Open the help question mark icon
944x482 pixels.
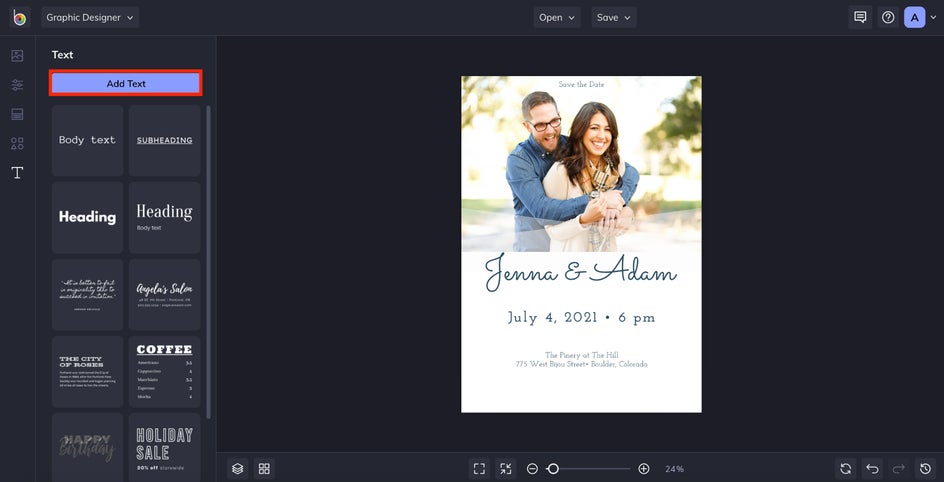888,17
